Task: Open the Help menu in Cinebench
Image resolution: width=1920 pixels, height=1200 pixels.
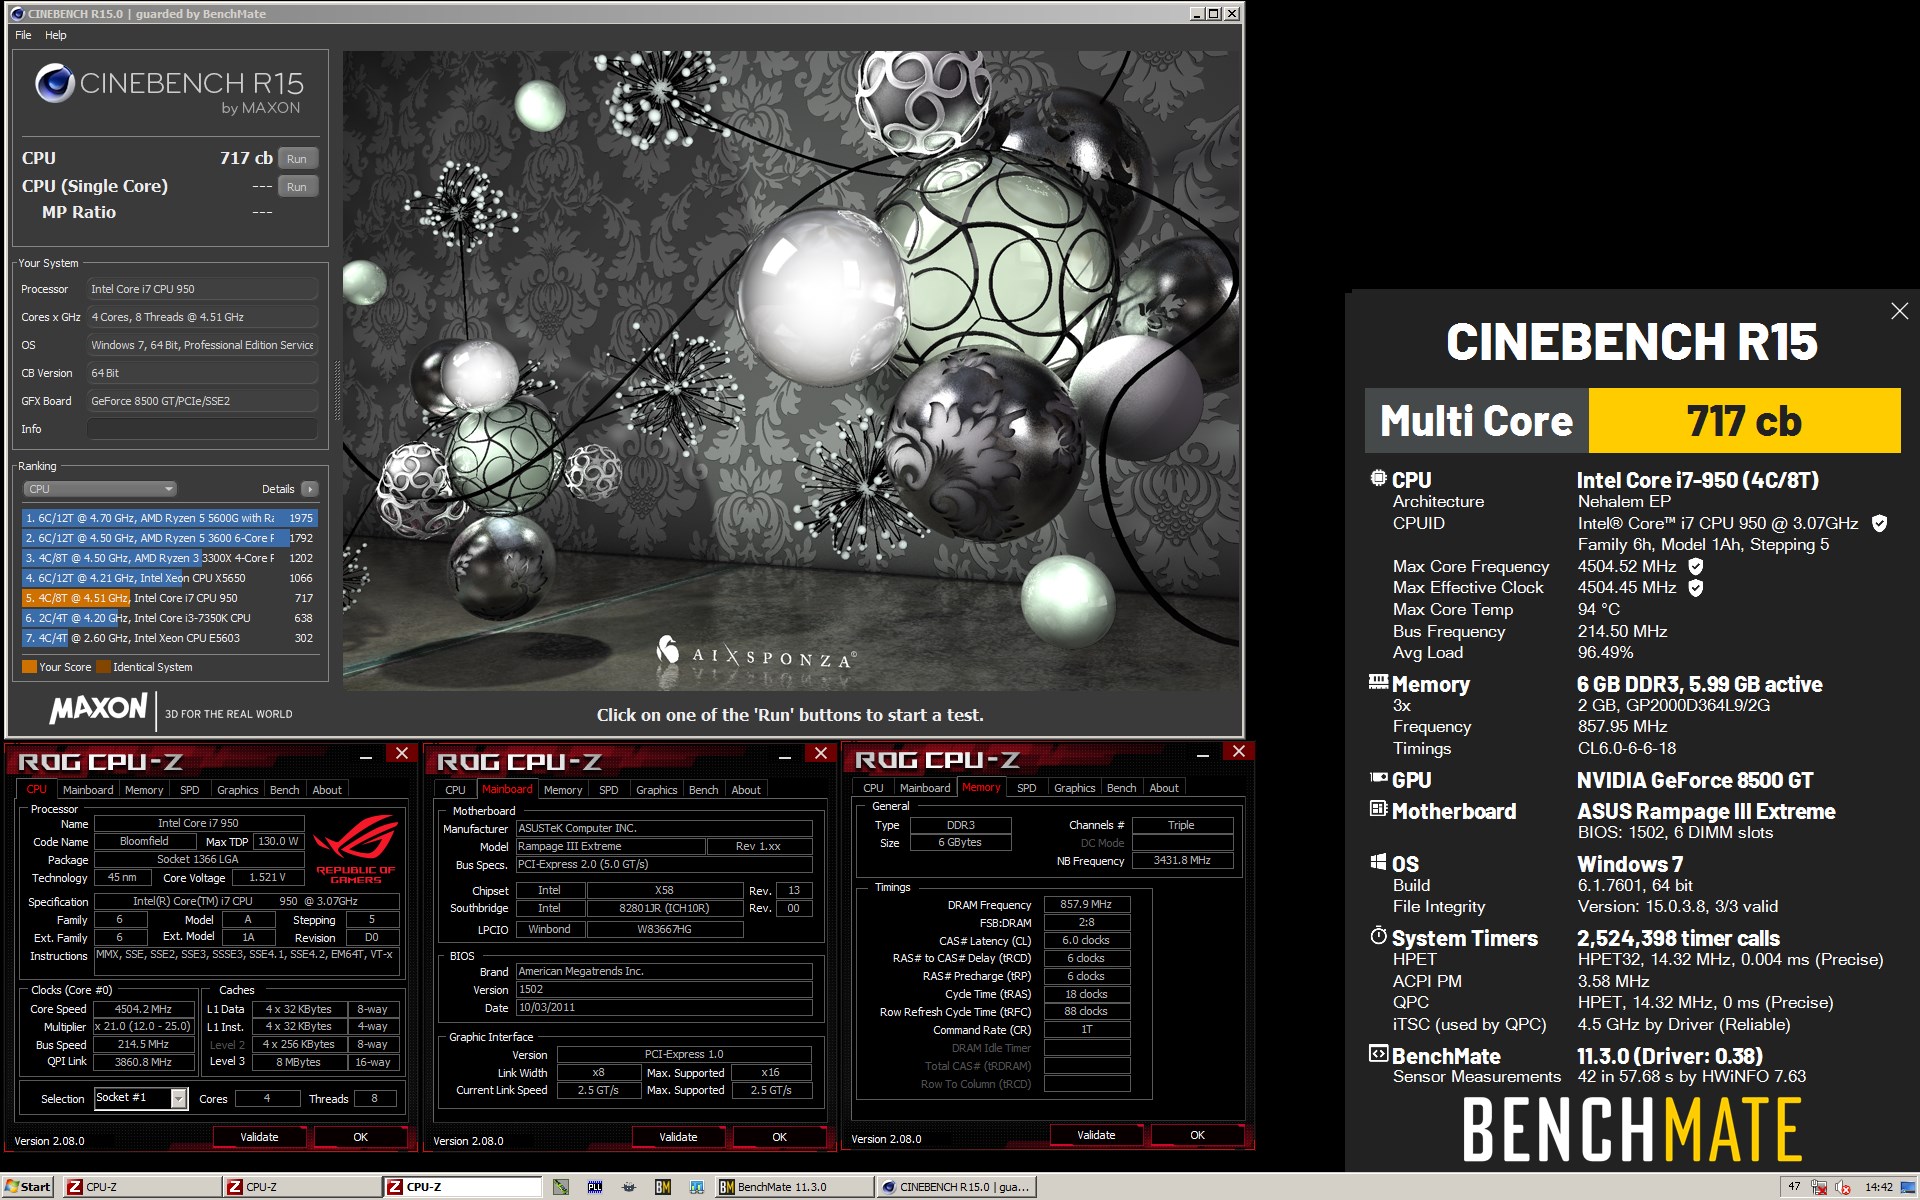Action: [56, 35]
